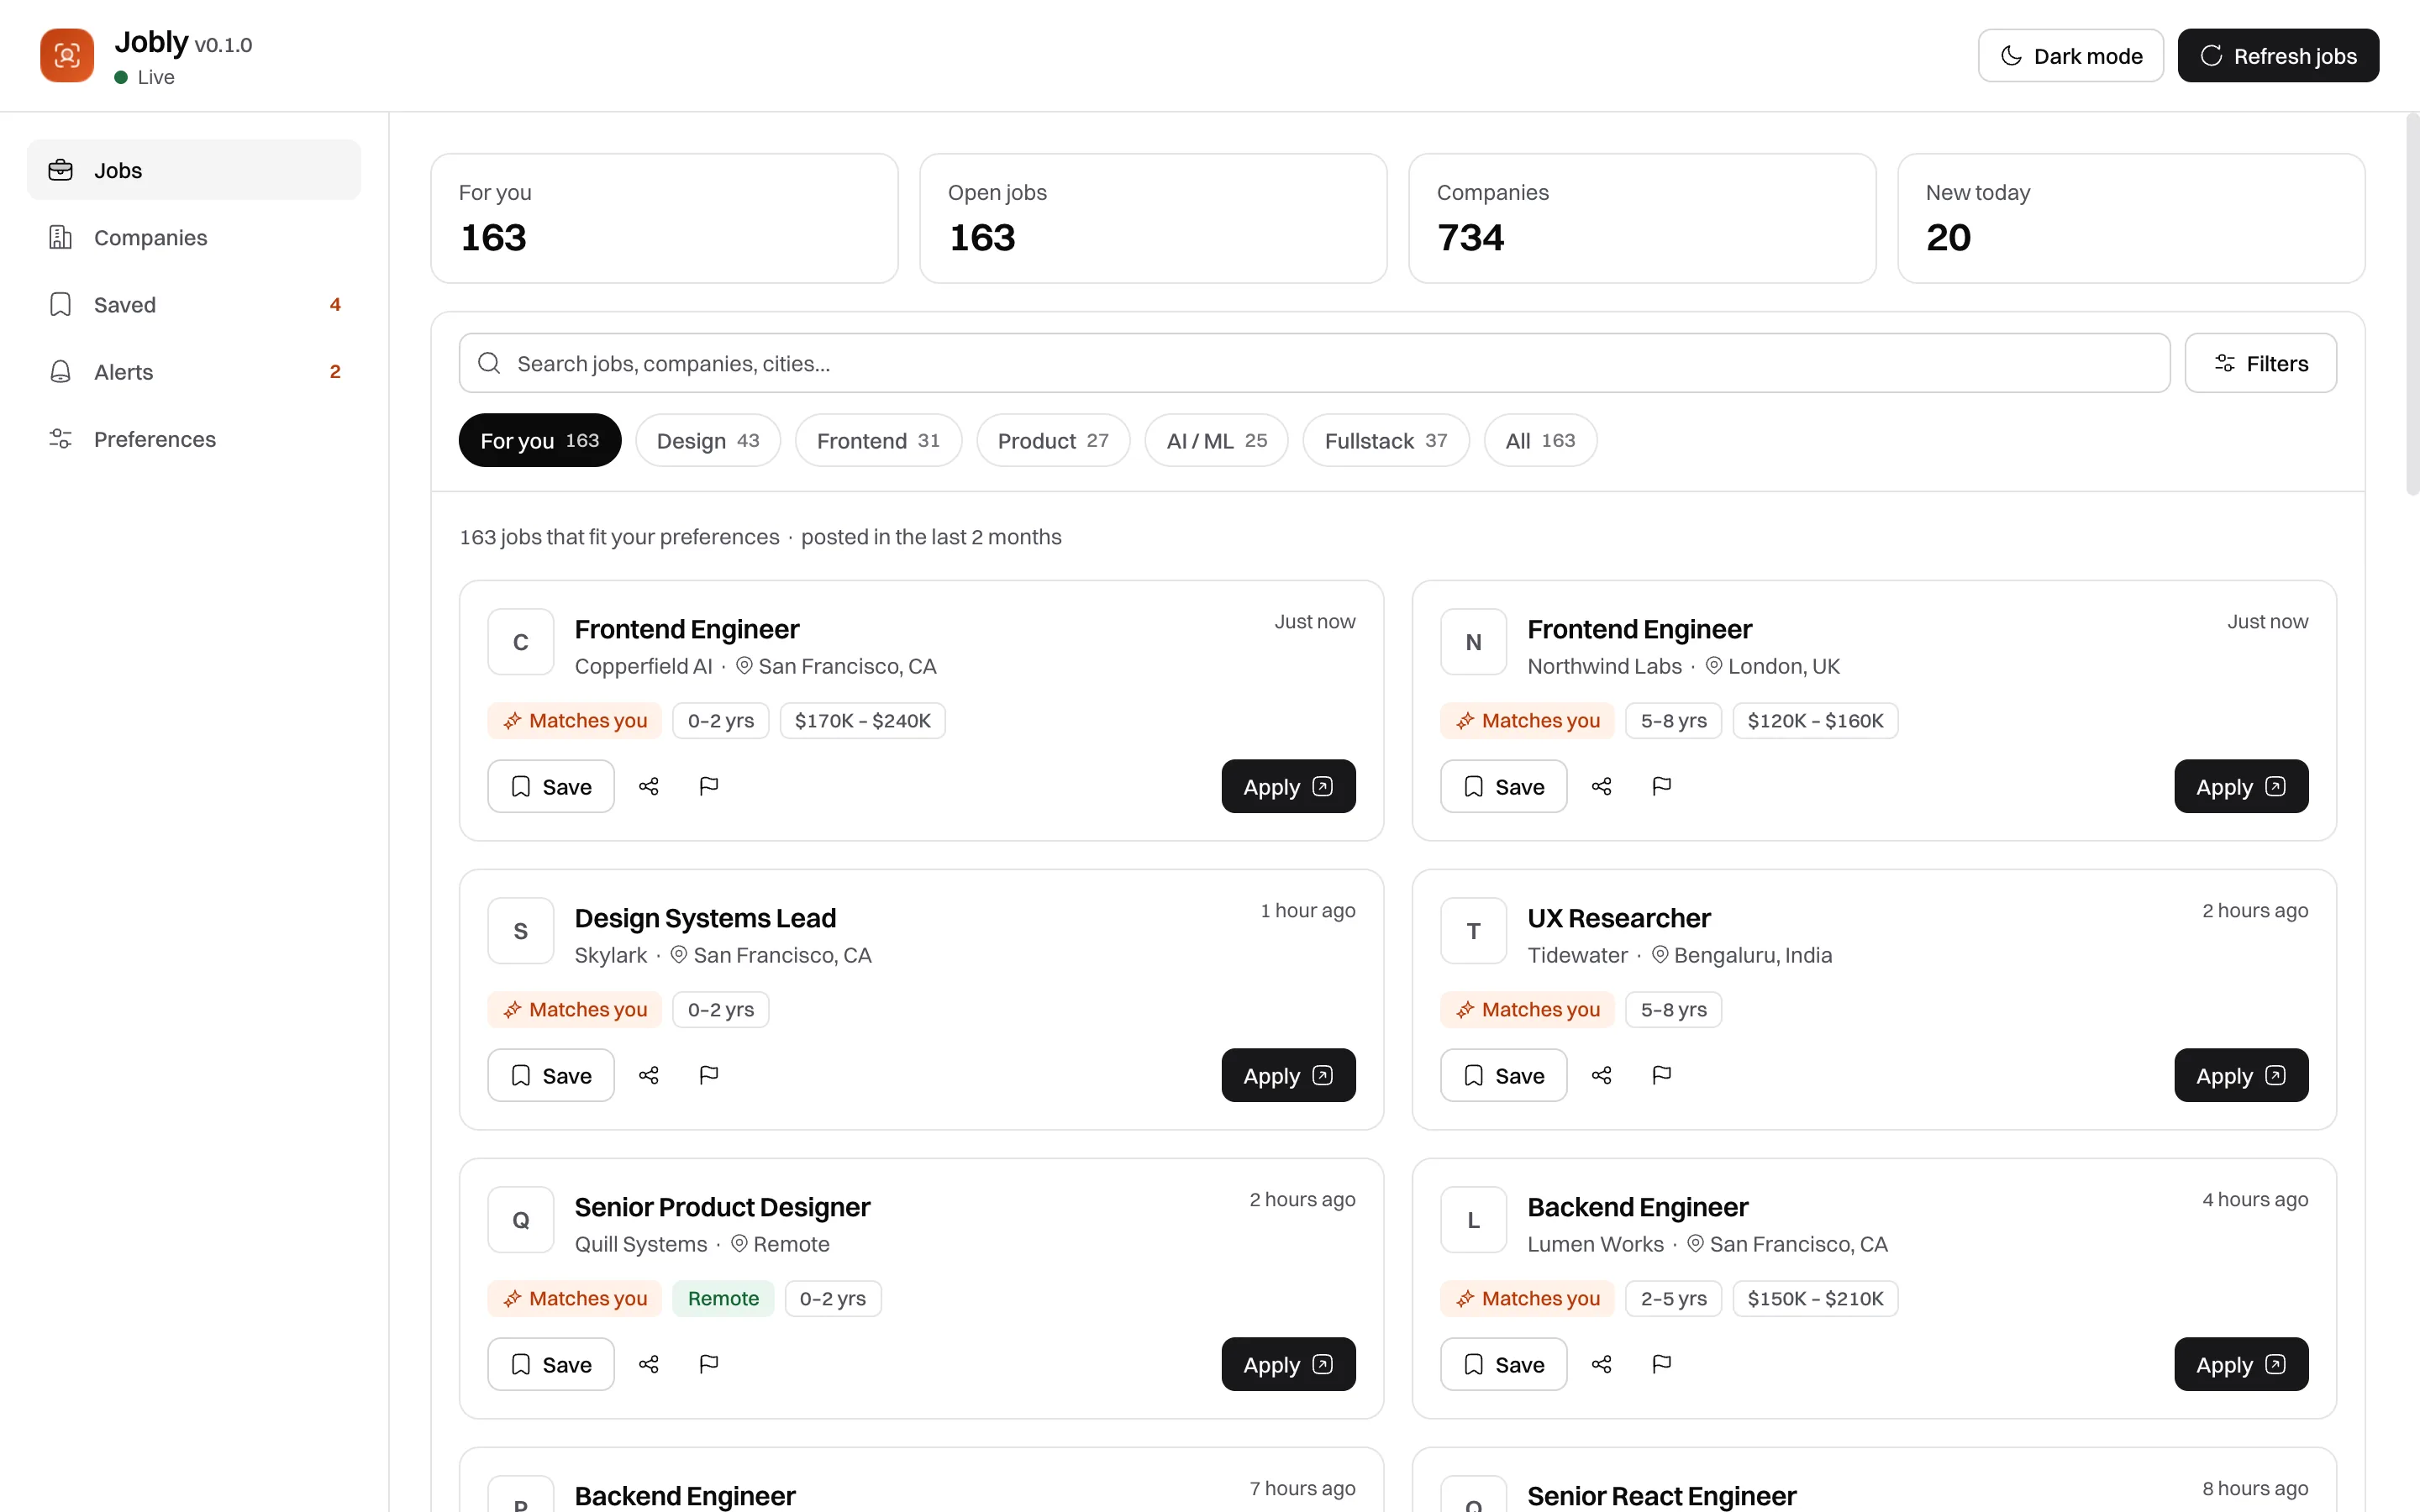Save the Senior Product Designer job

point(551,1364)
